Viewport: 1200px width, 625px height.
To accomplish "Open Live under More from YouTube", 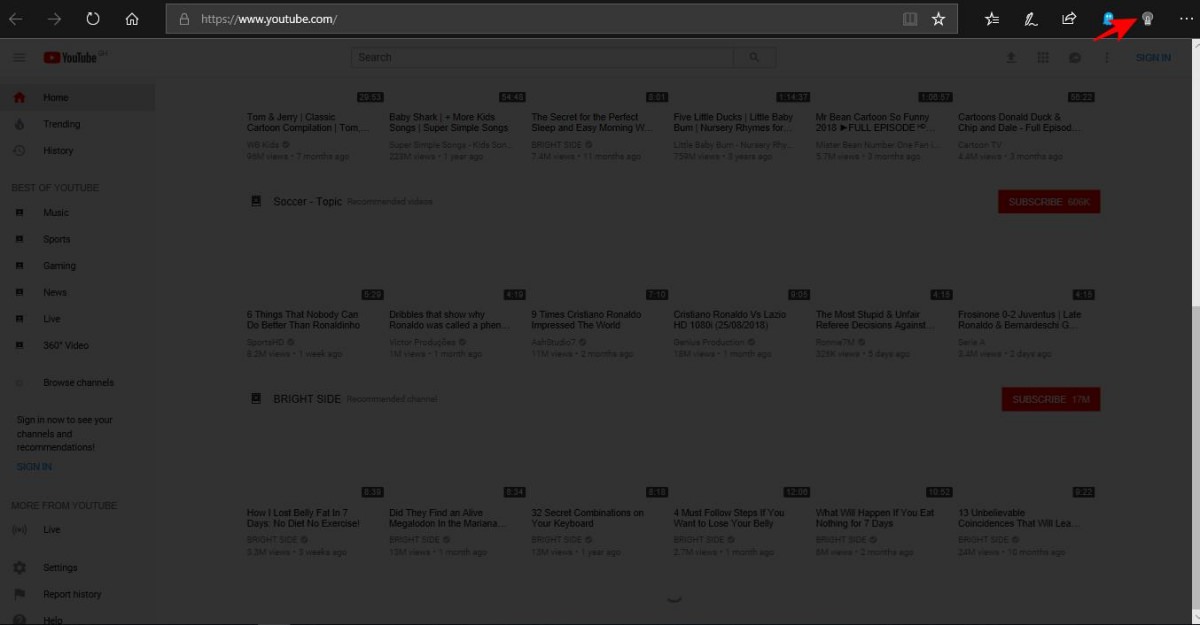I will pos(77,530).
